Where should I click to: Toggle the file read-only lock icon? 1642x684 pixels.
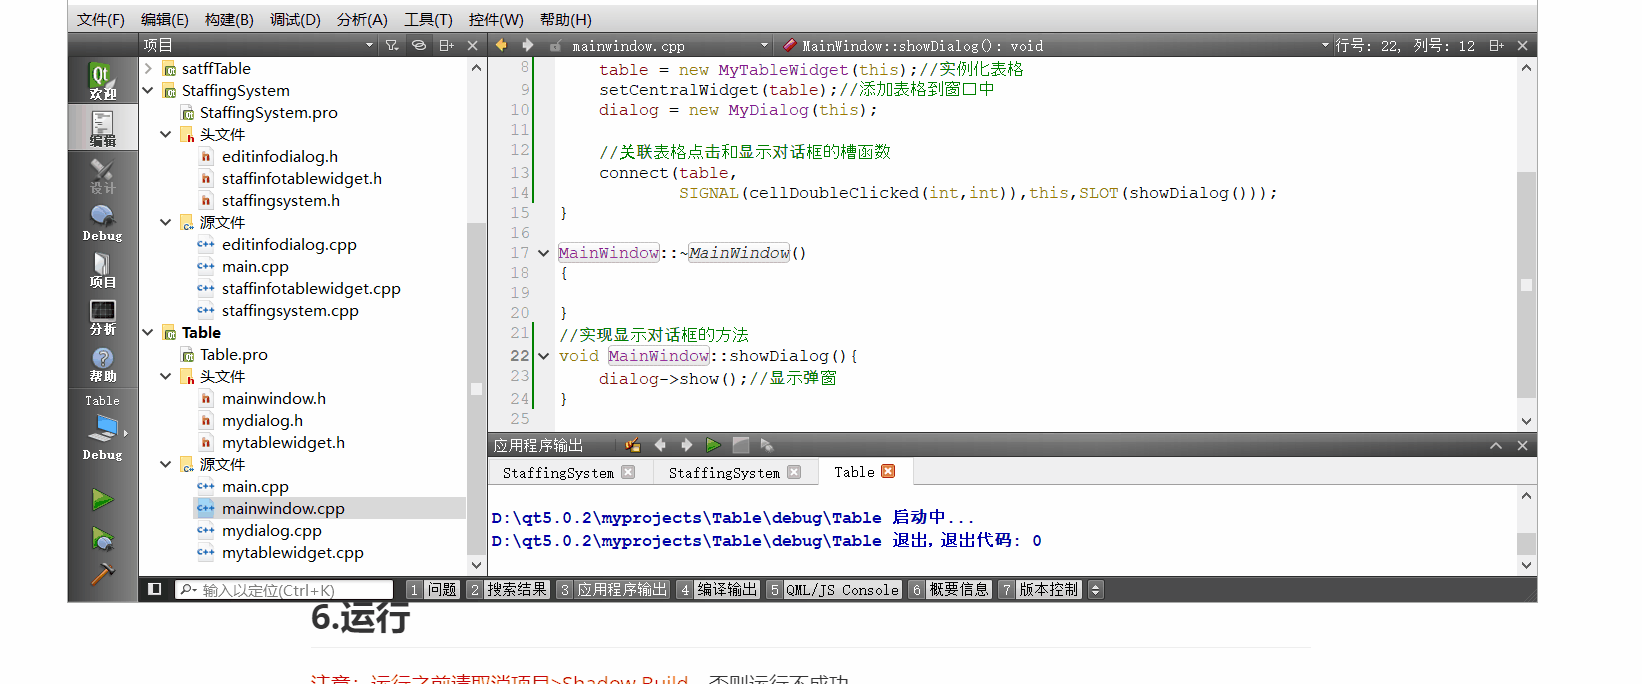[555, 46]
